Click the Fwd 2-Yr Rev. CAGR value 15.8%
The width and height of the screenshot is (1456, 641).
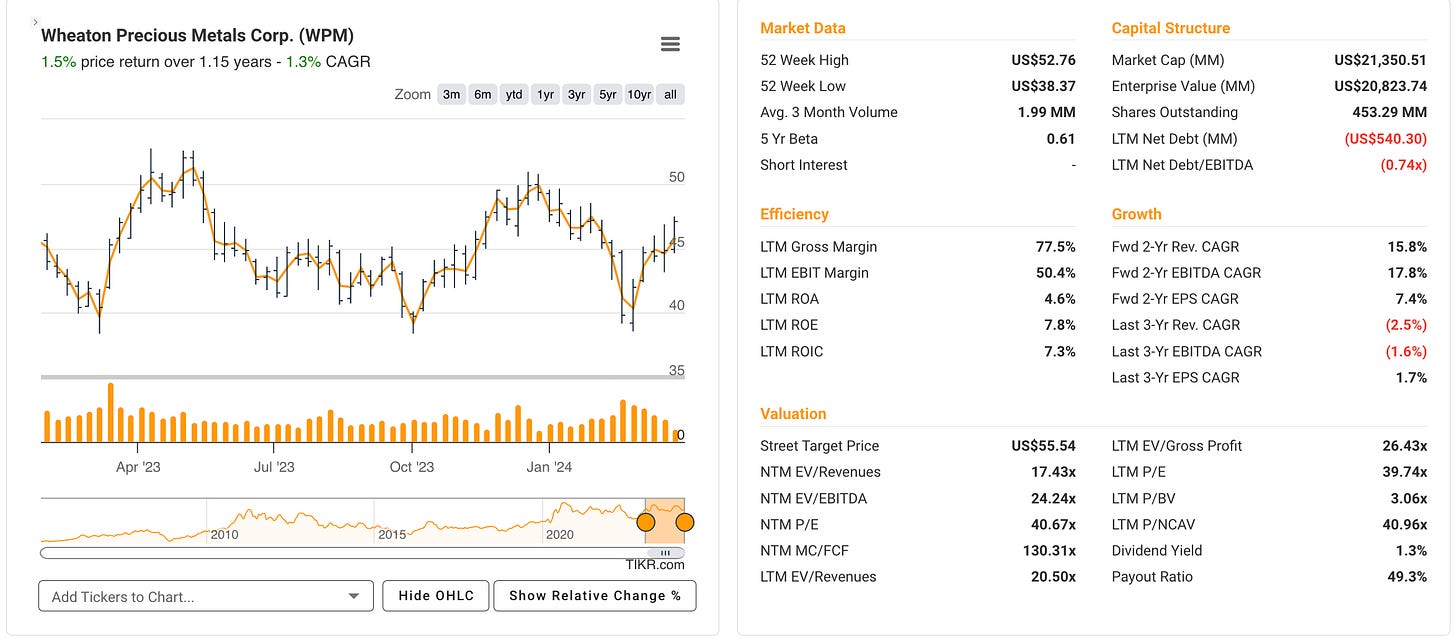1407,247
